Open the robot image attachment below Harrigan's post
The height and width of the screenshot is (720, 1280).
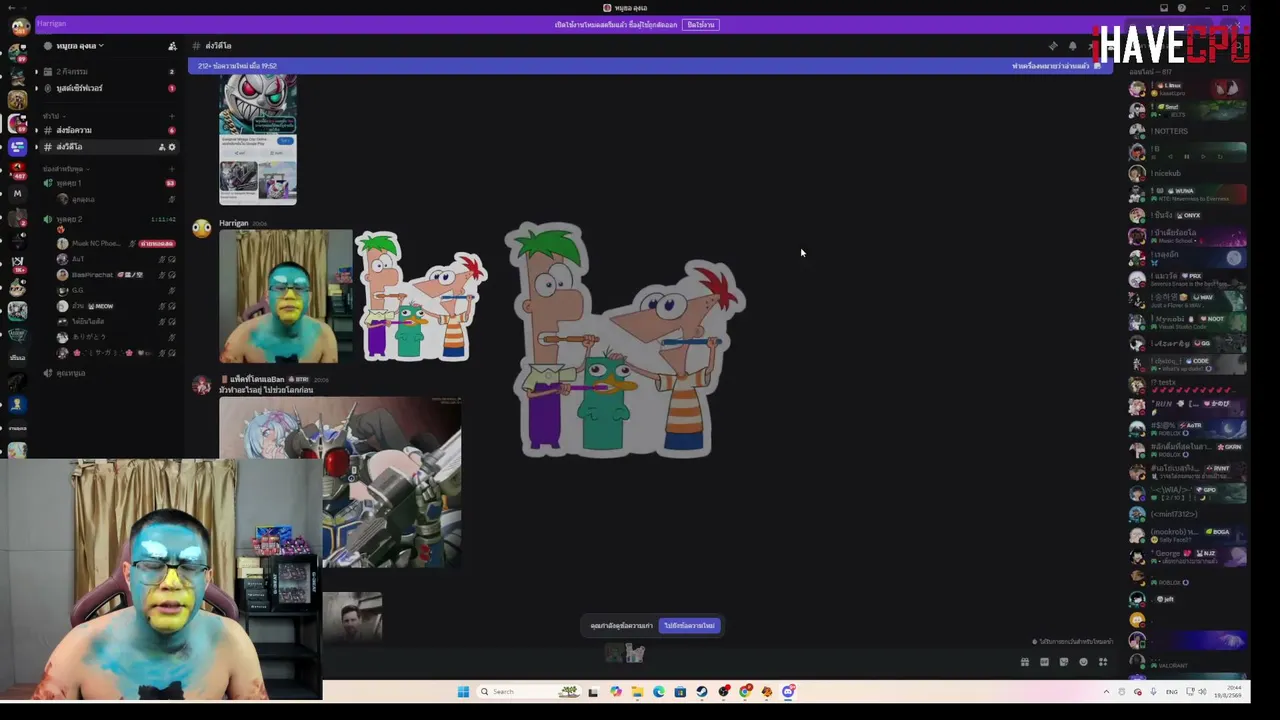coord(340,482)
